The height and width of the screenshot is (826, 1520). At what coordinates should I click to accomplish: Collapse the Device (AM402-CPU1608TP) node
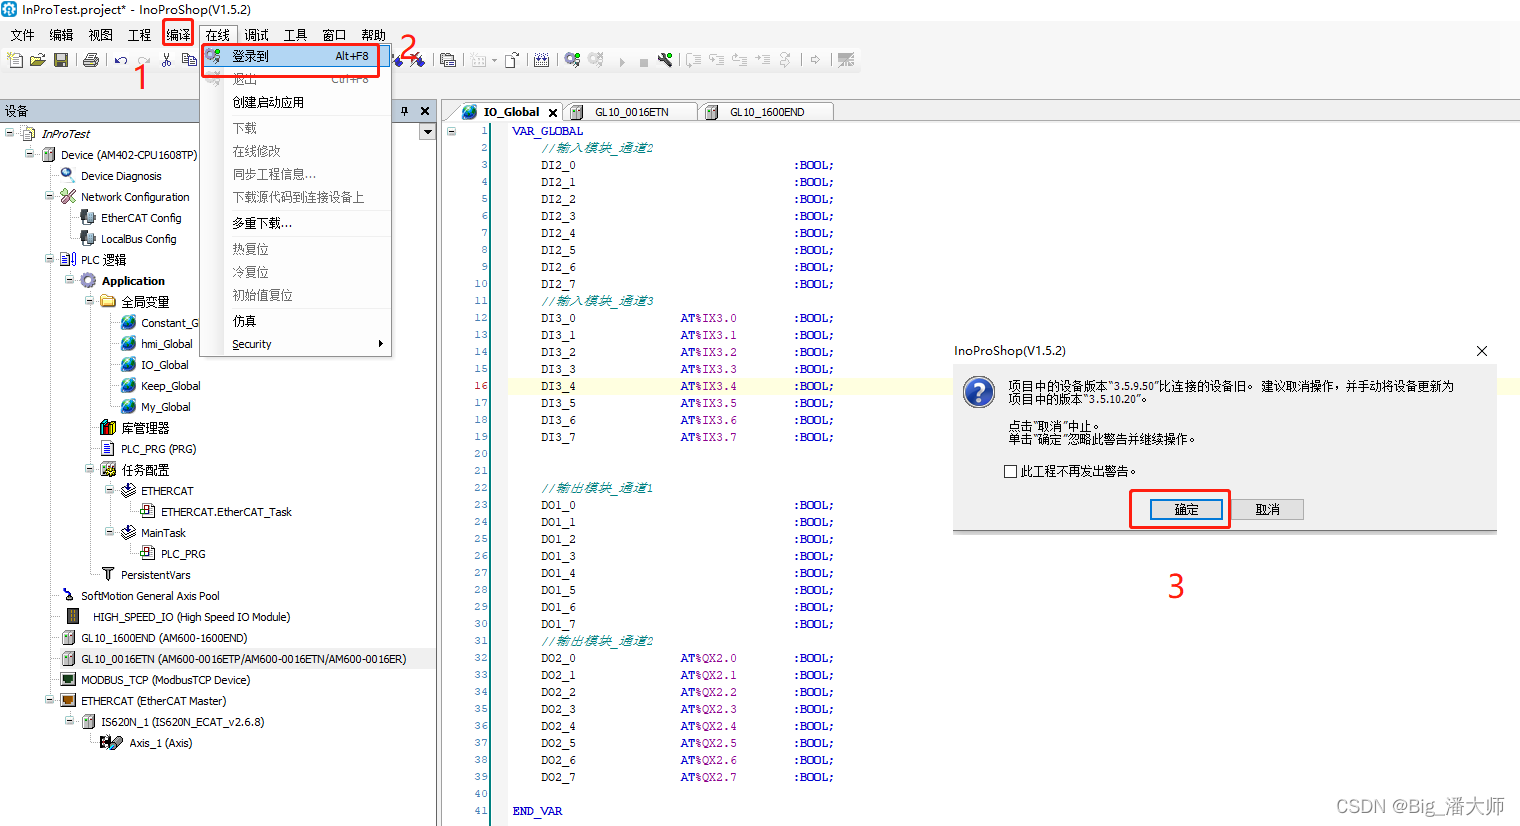30,154
